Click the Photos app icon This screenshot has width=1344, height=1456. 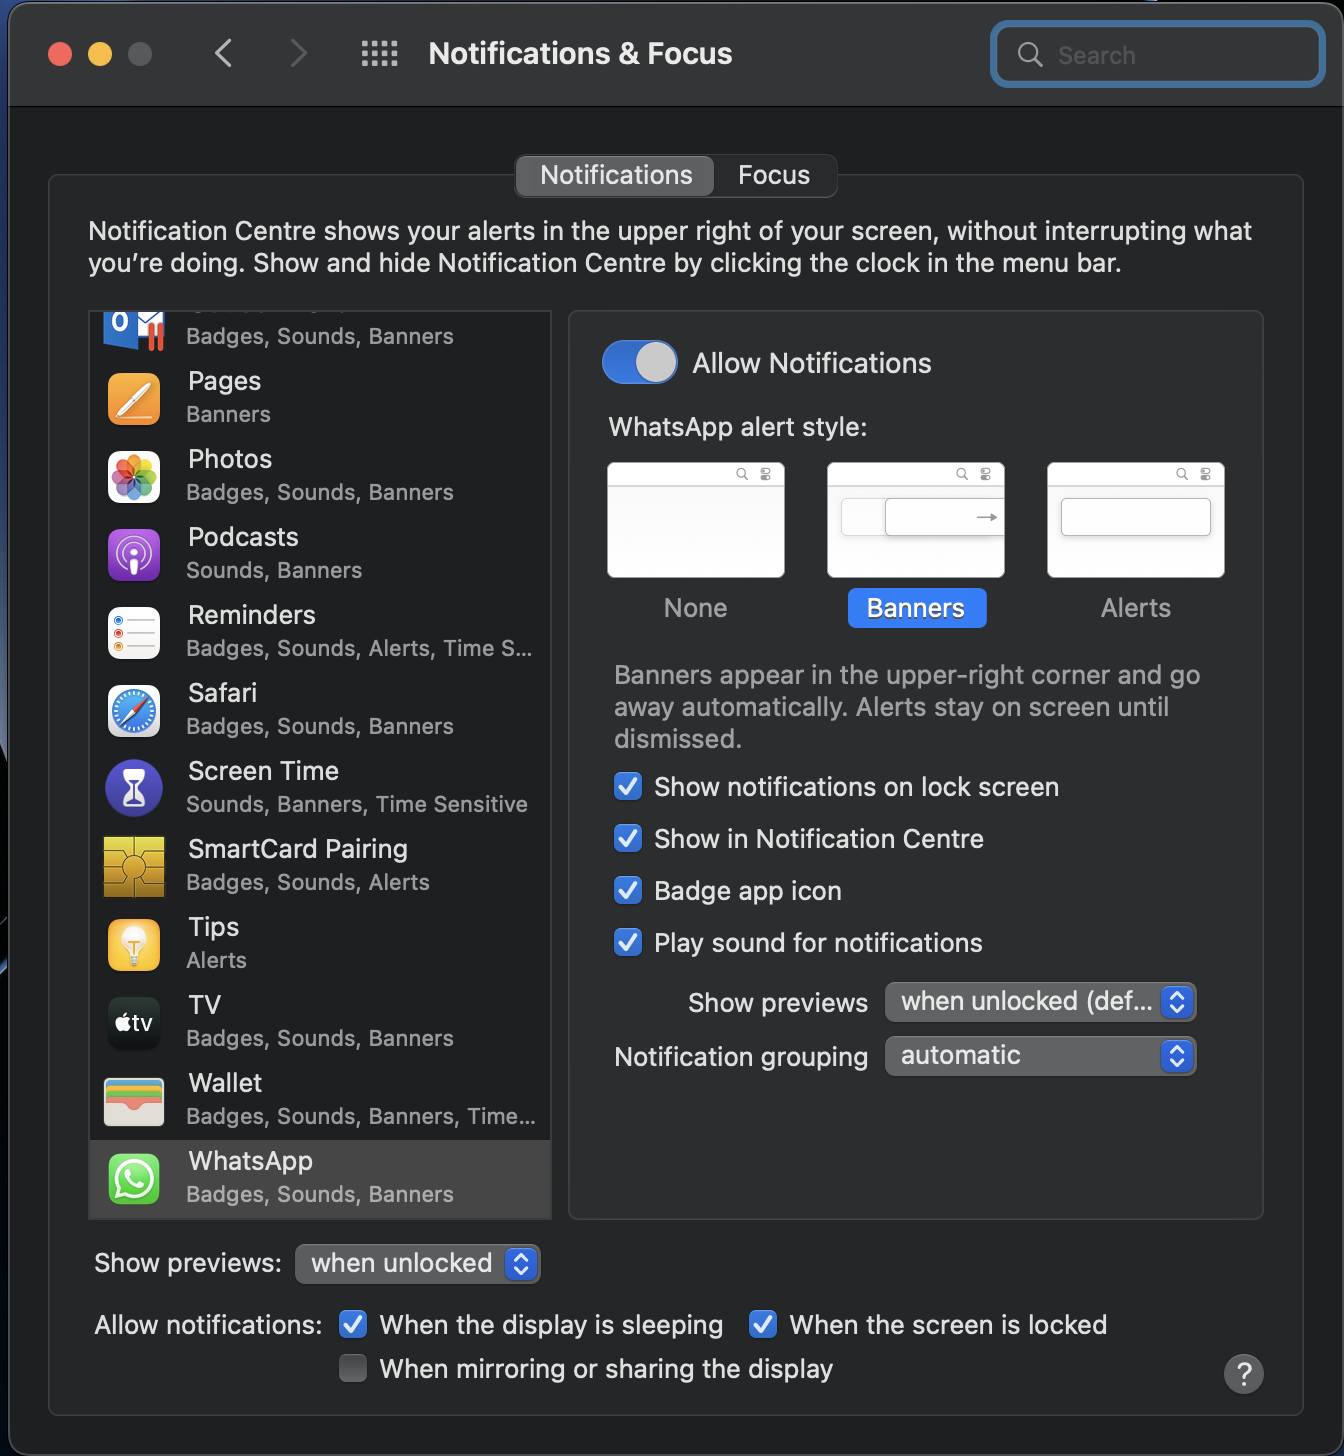134,476
